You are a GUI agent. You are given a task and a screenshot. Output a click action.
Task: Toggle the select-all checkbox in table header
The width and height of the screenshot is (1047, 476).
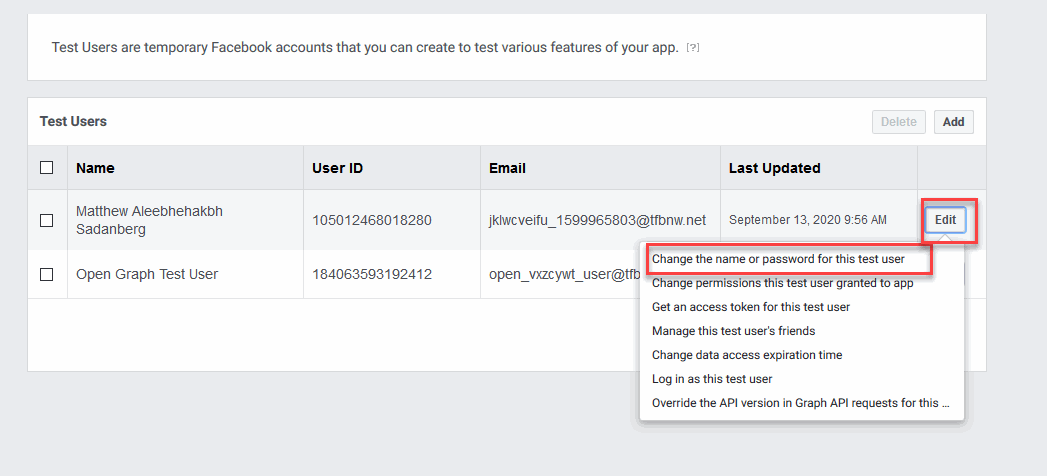47,168
